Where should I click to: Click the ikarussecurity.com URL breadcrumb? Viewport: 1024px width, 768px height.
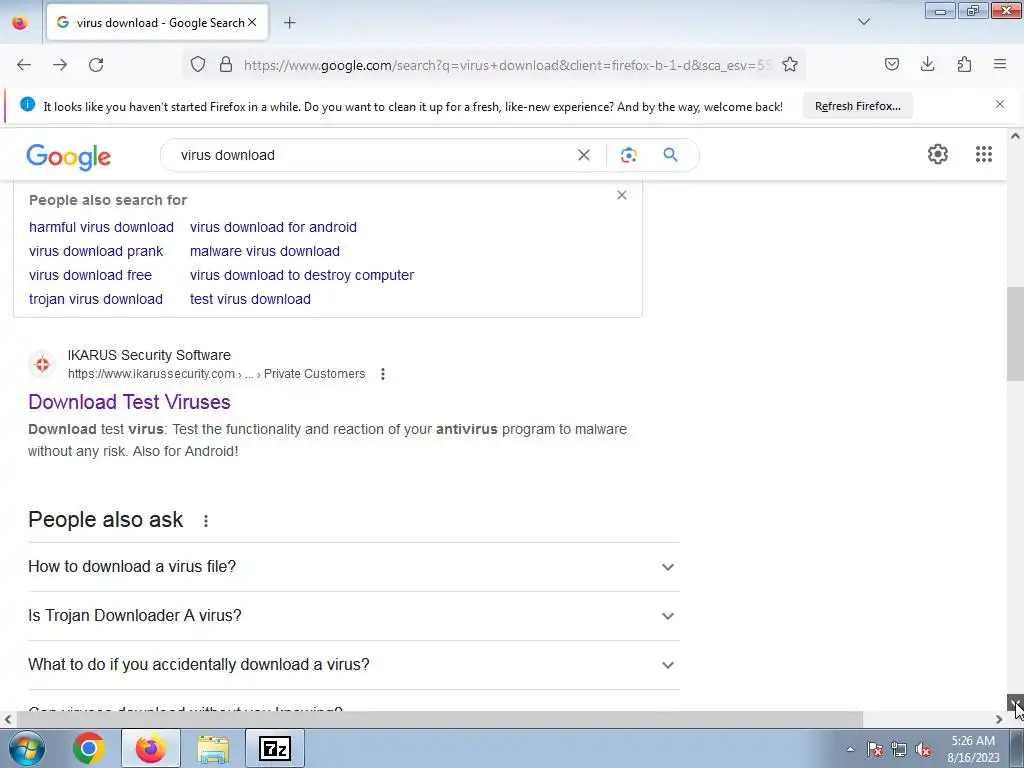click(x=216, y=374)
